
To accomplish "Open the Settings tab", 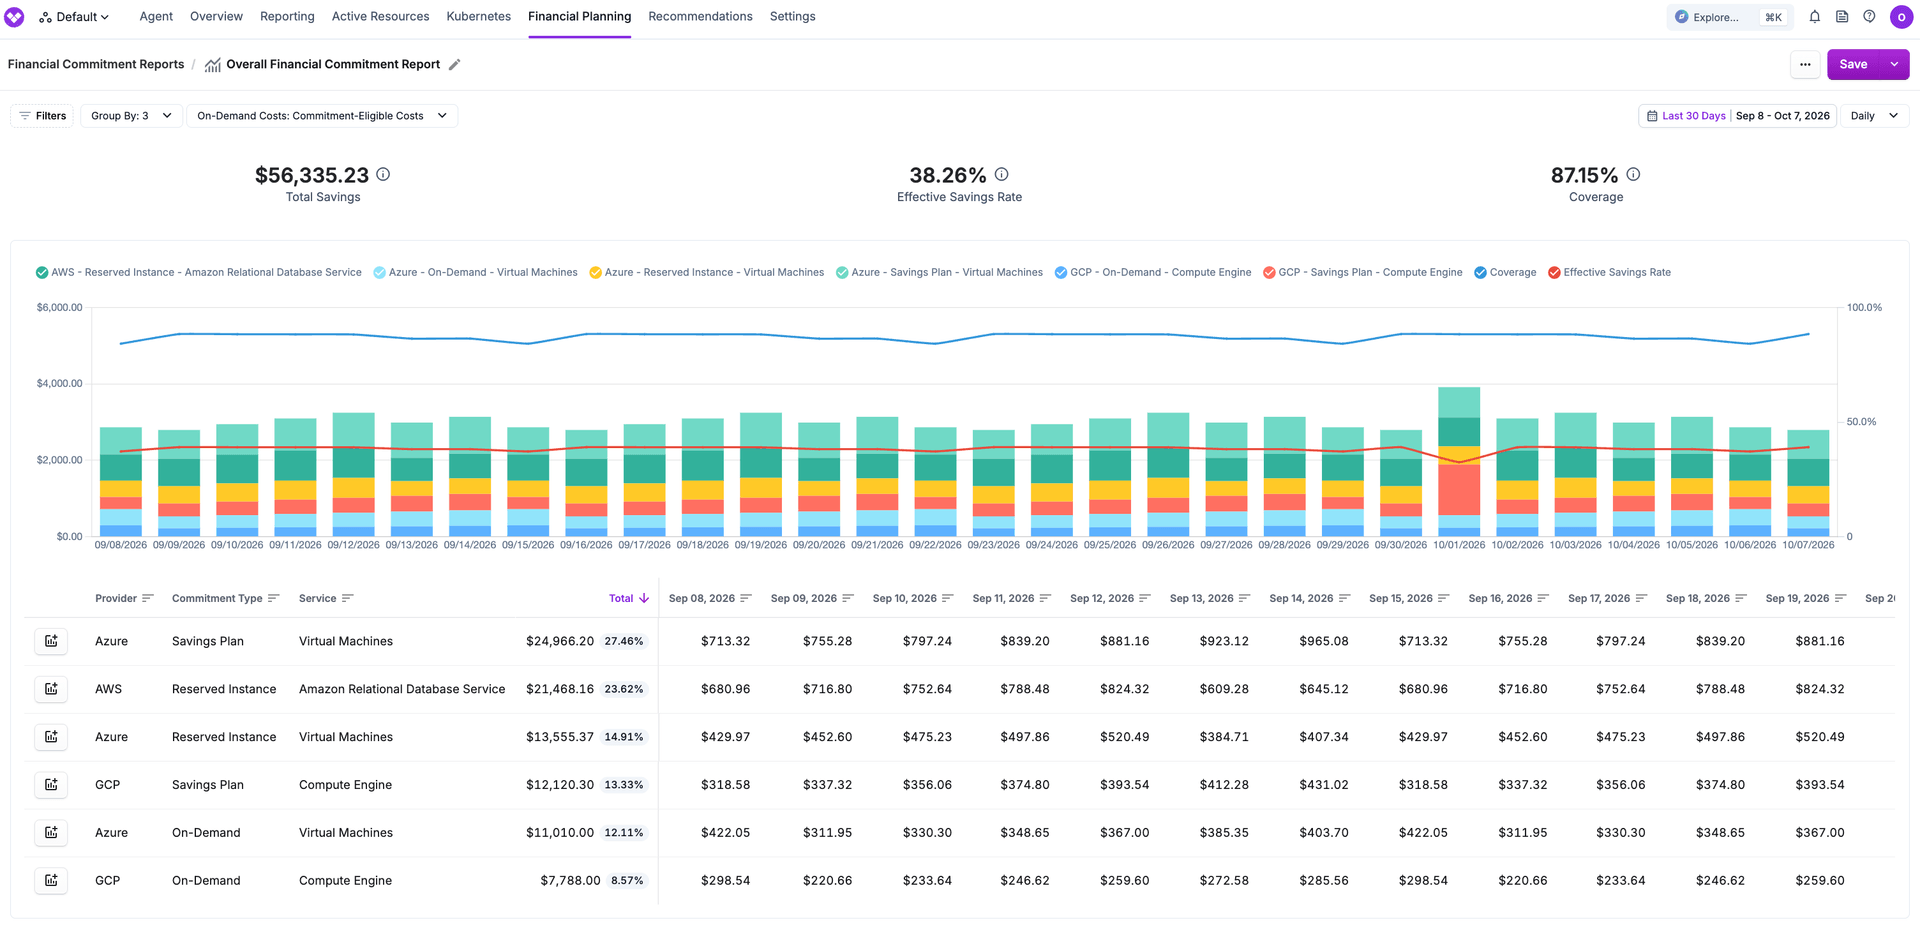I will [792, 17].
